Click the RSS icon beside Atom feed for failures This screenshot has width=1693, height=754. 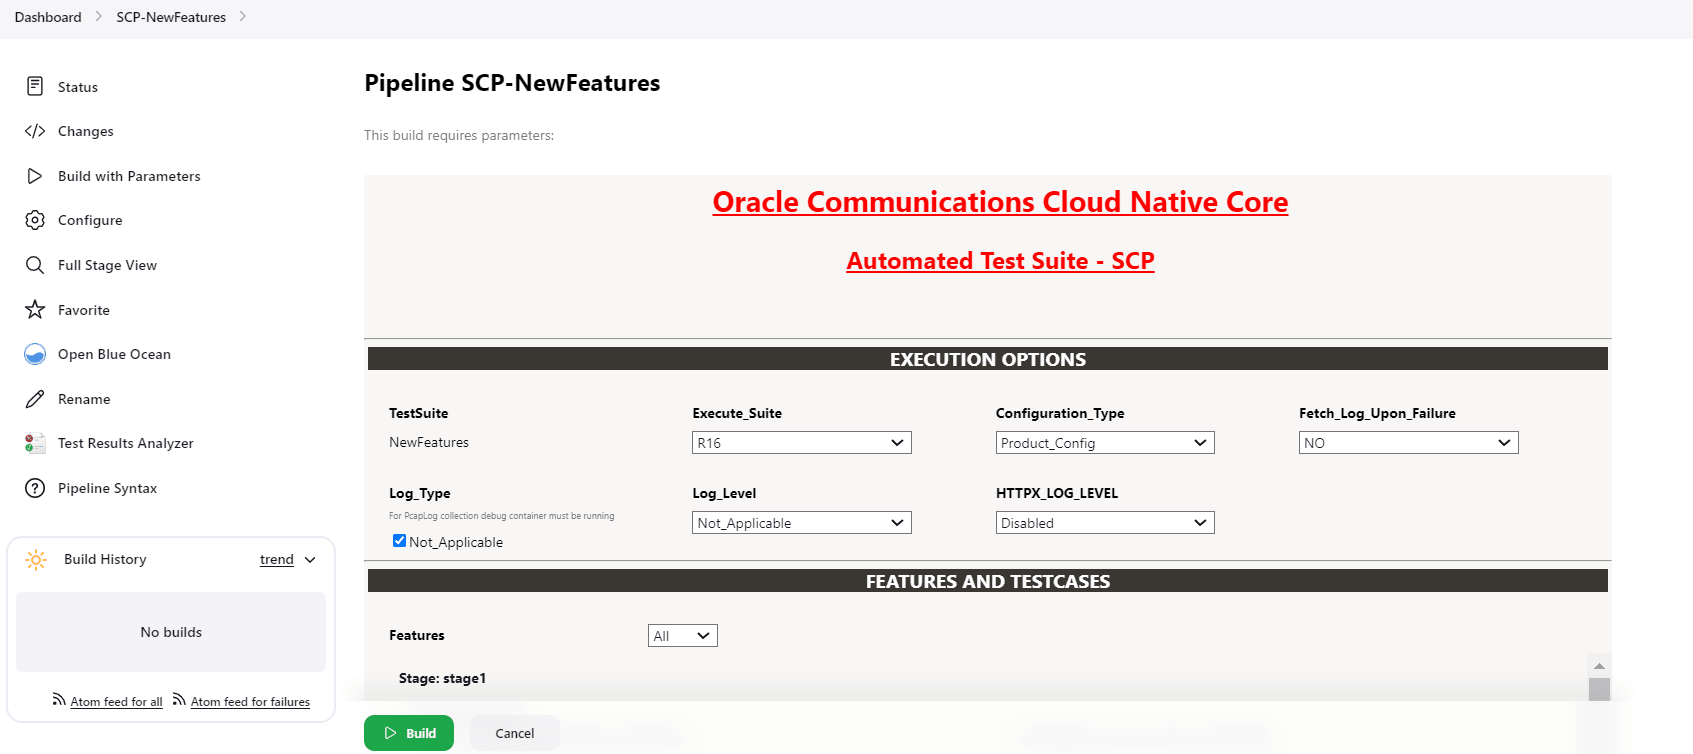179,700
